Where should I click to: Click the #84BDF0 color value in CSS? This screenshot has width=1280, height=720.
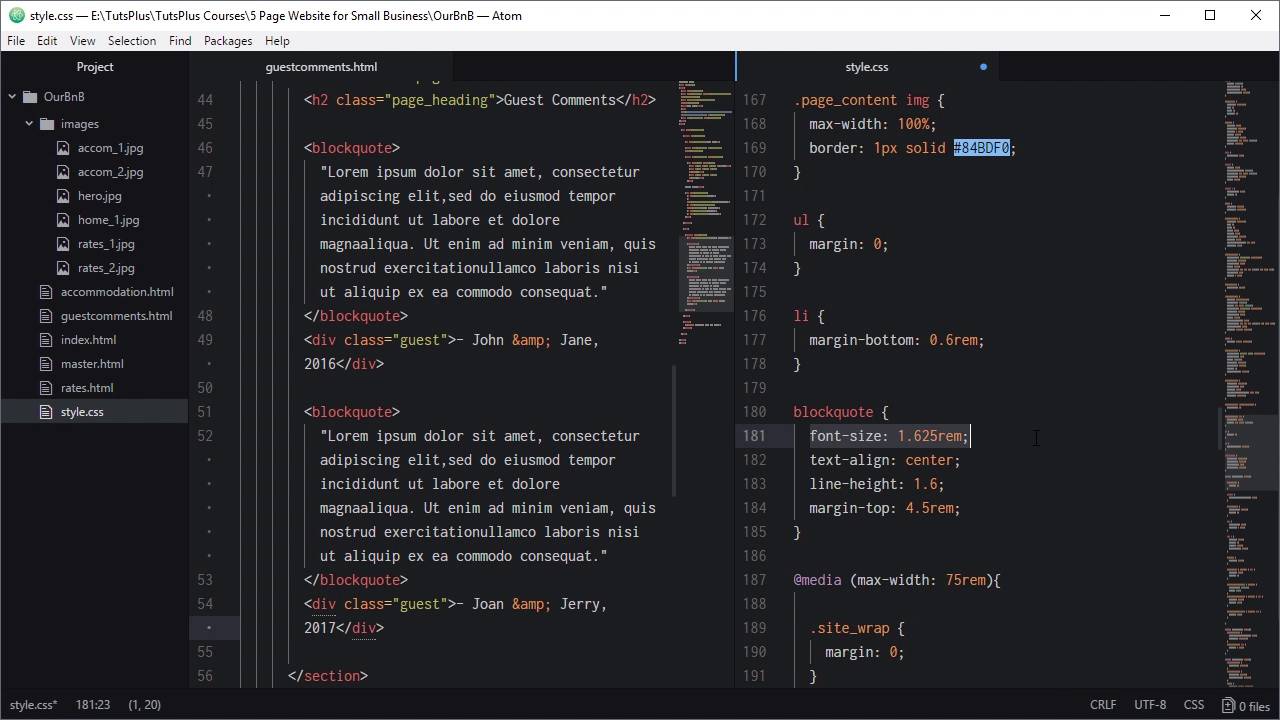(x=981, y=148)
